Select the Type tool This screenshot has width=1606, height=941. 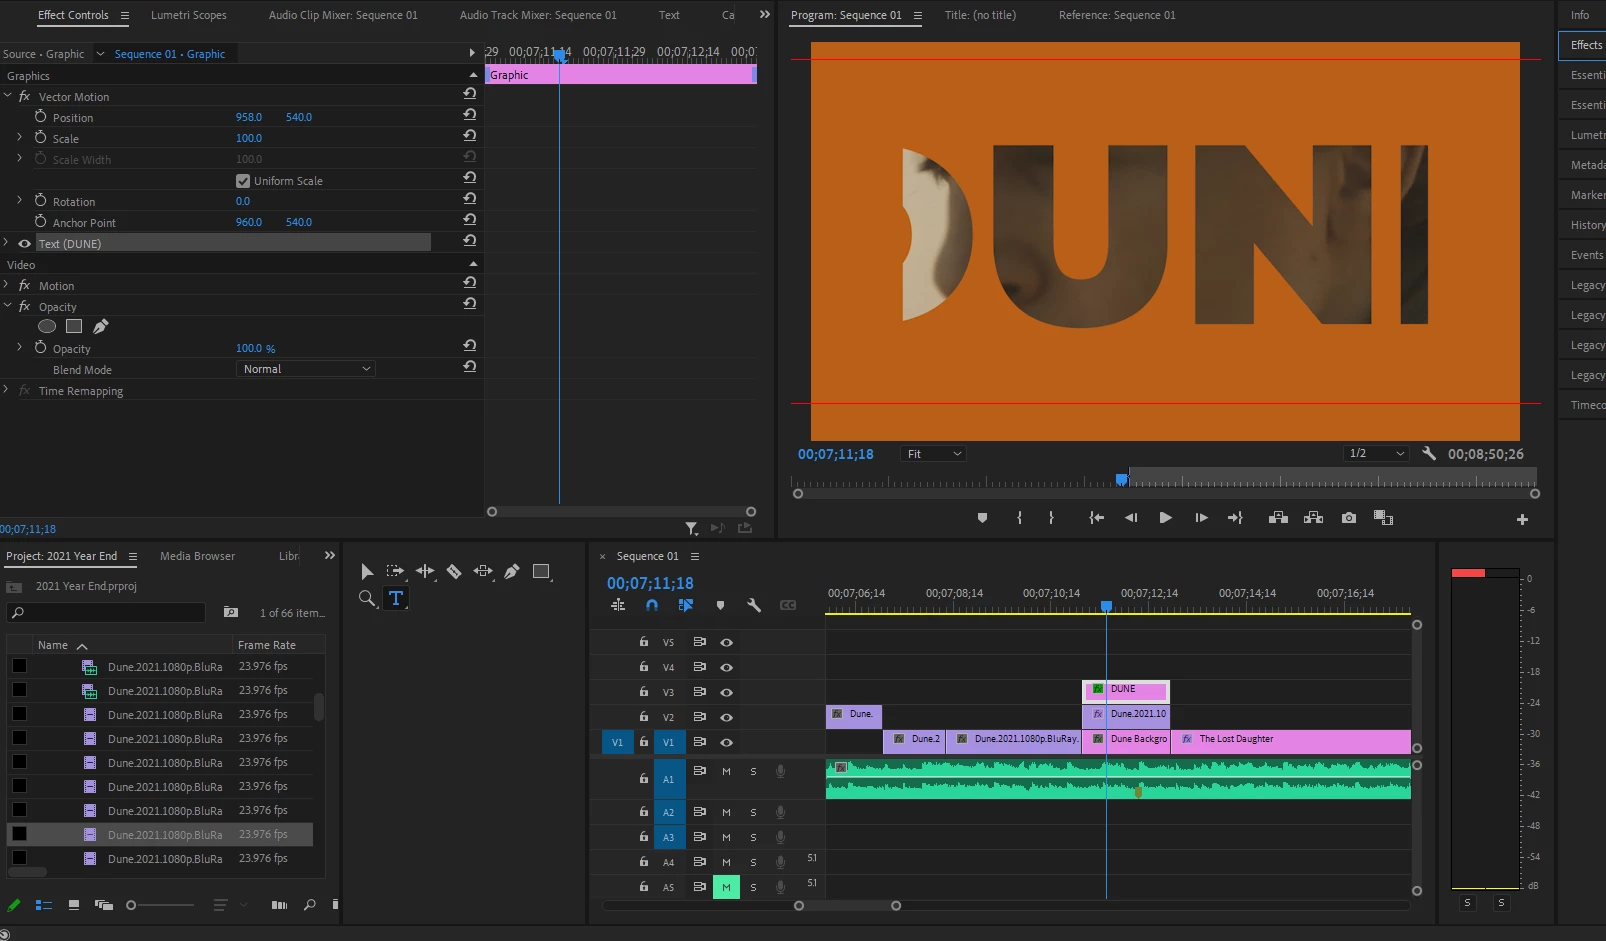tap(396, 598)
